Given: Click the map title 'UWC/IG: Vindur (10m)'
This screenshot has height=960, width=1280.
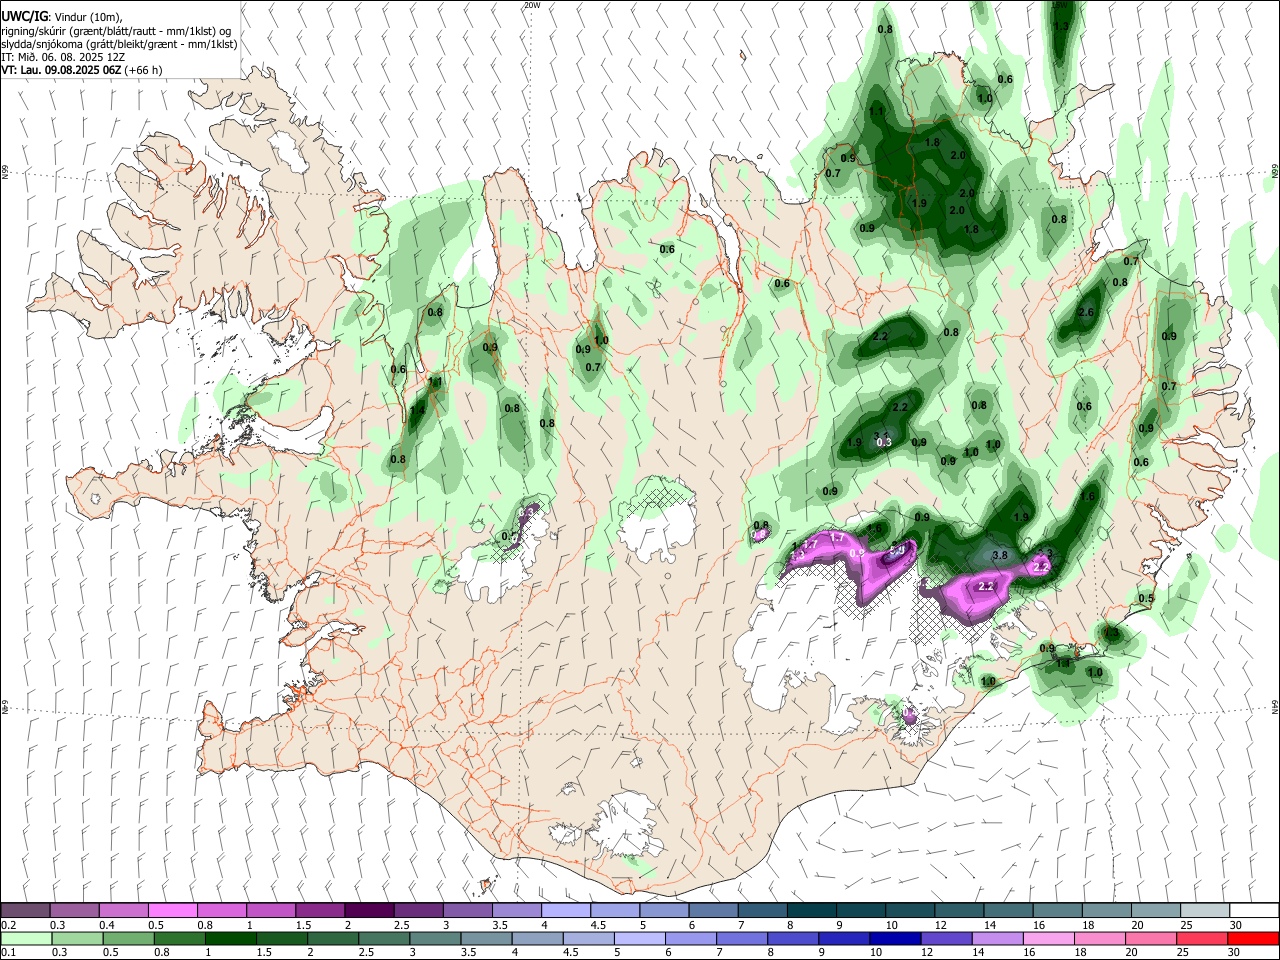Looking at the screenshot, I should [x=60, y=16].
